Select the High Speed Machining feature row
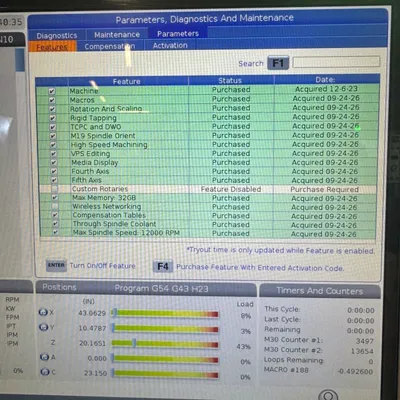Image resolution: width=400 pixels, height=400 pixels. tap(207, 144)
